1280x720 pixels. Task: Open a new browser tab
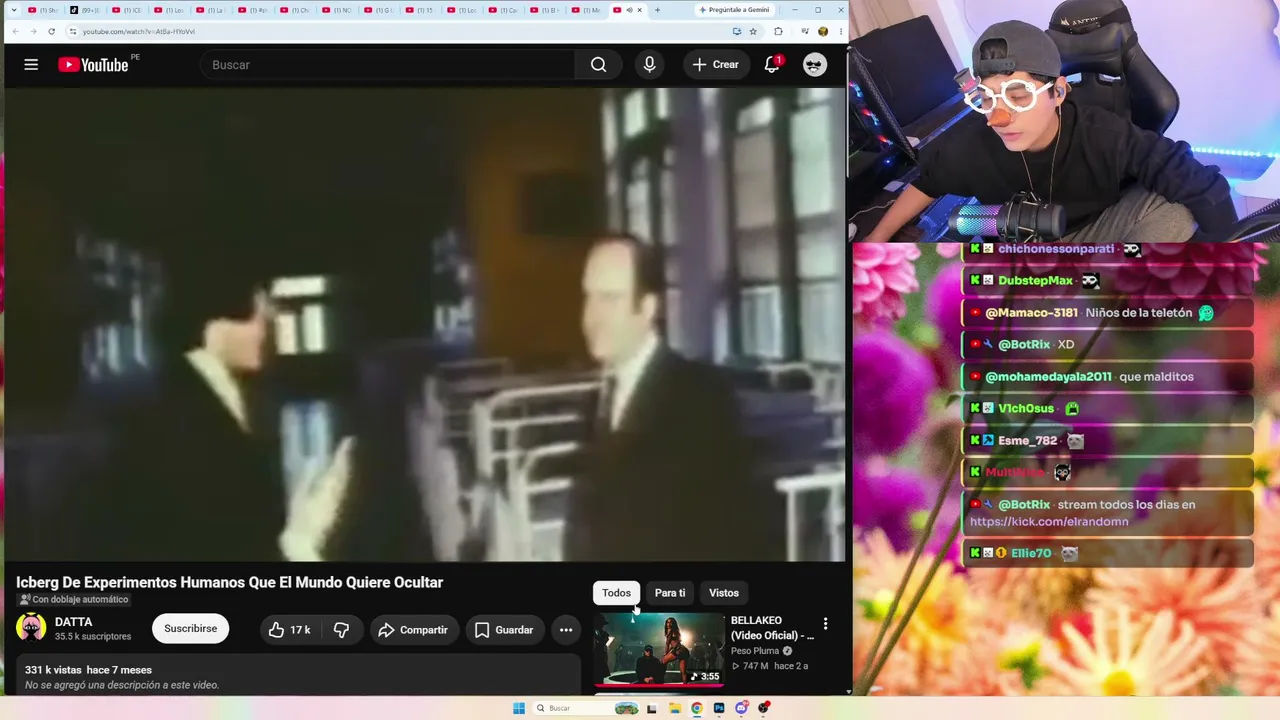[x=657, y=10]
